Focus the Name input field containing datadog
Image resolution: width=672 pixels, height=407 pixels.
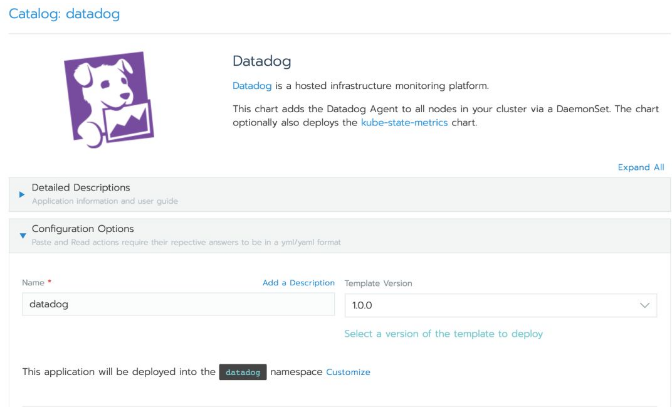click(x=178, y=304)
